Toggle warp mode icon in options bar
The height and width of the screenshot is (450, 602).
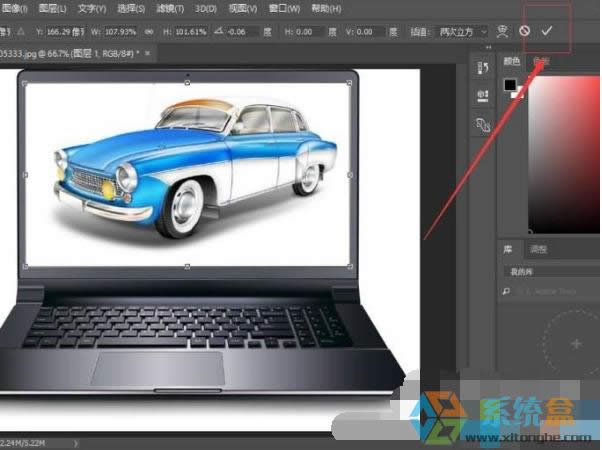point(502,31)
